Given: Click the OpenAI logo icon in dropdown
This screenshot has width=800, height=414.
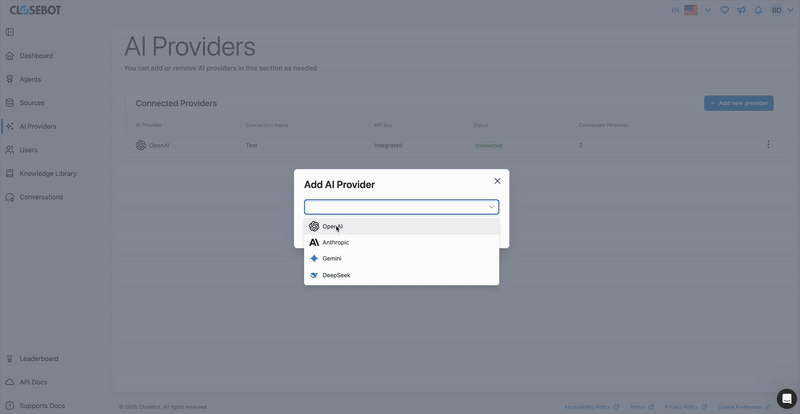Looking at the screenshot, I should coord(314,227).
